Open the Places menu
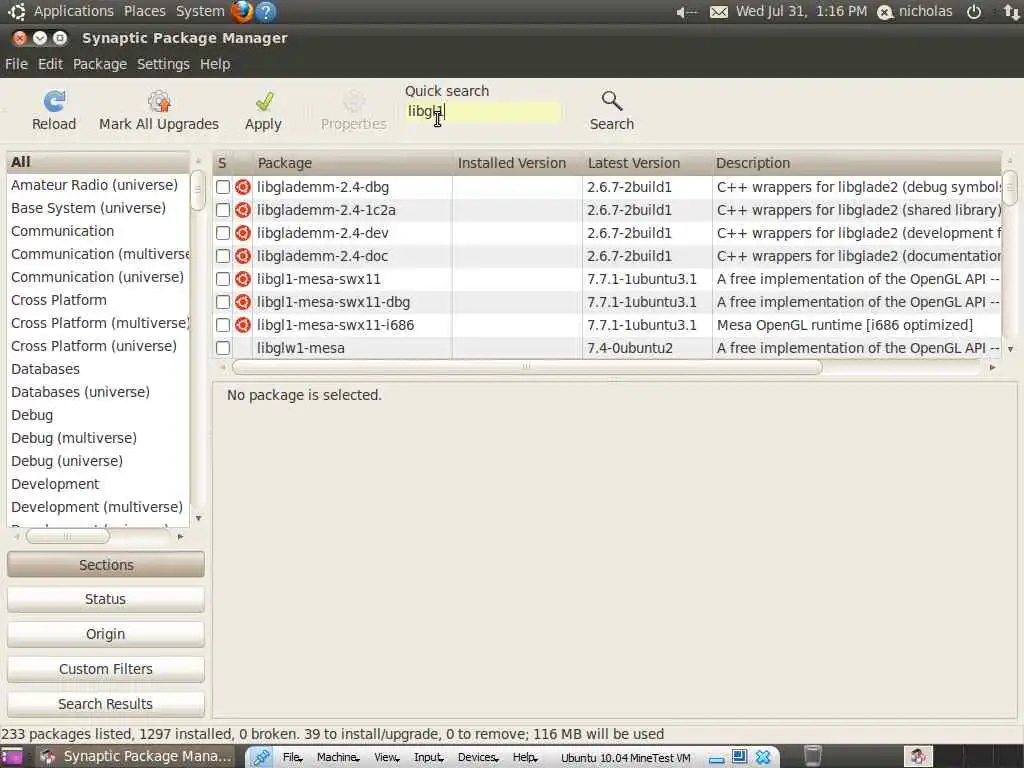This screenshot has height=768, width=1024. click(144, 11)
